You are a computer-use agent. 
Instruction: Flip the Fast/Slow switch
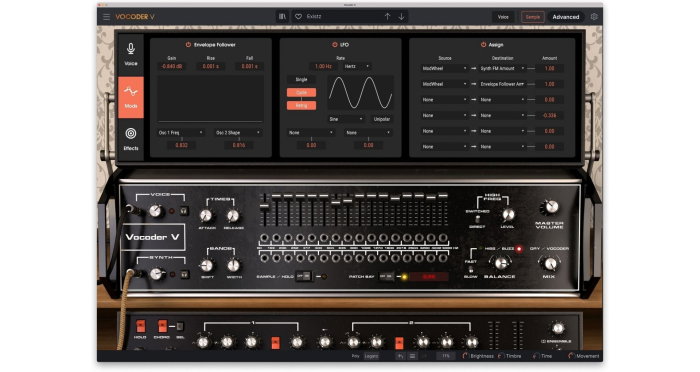pyautogui.click(x=471, y=269)
